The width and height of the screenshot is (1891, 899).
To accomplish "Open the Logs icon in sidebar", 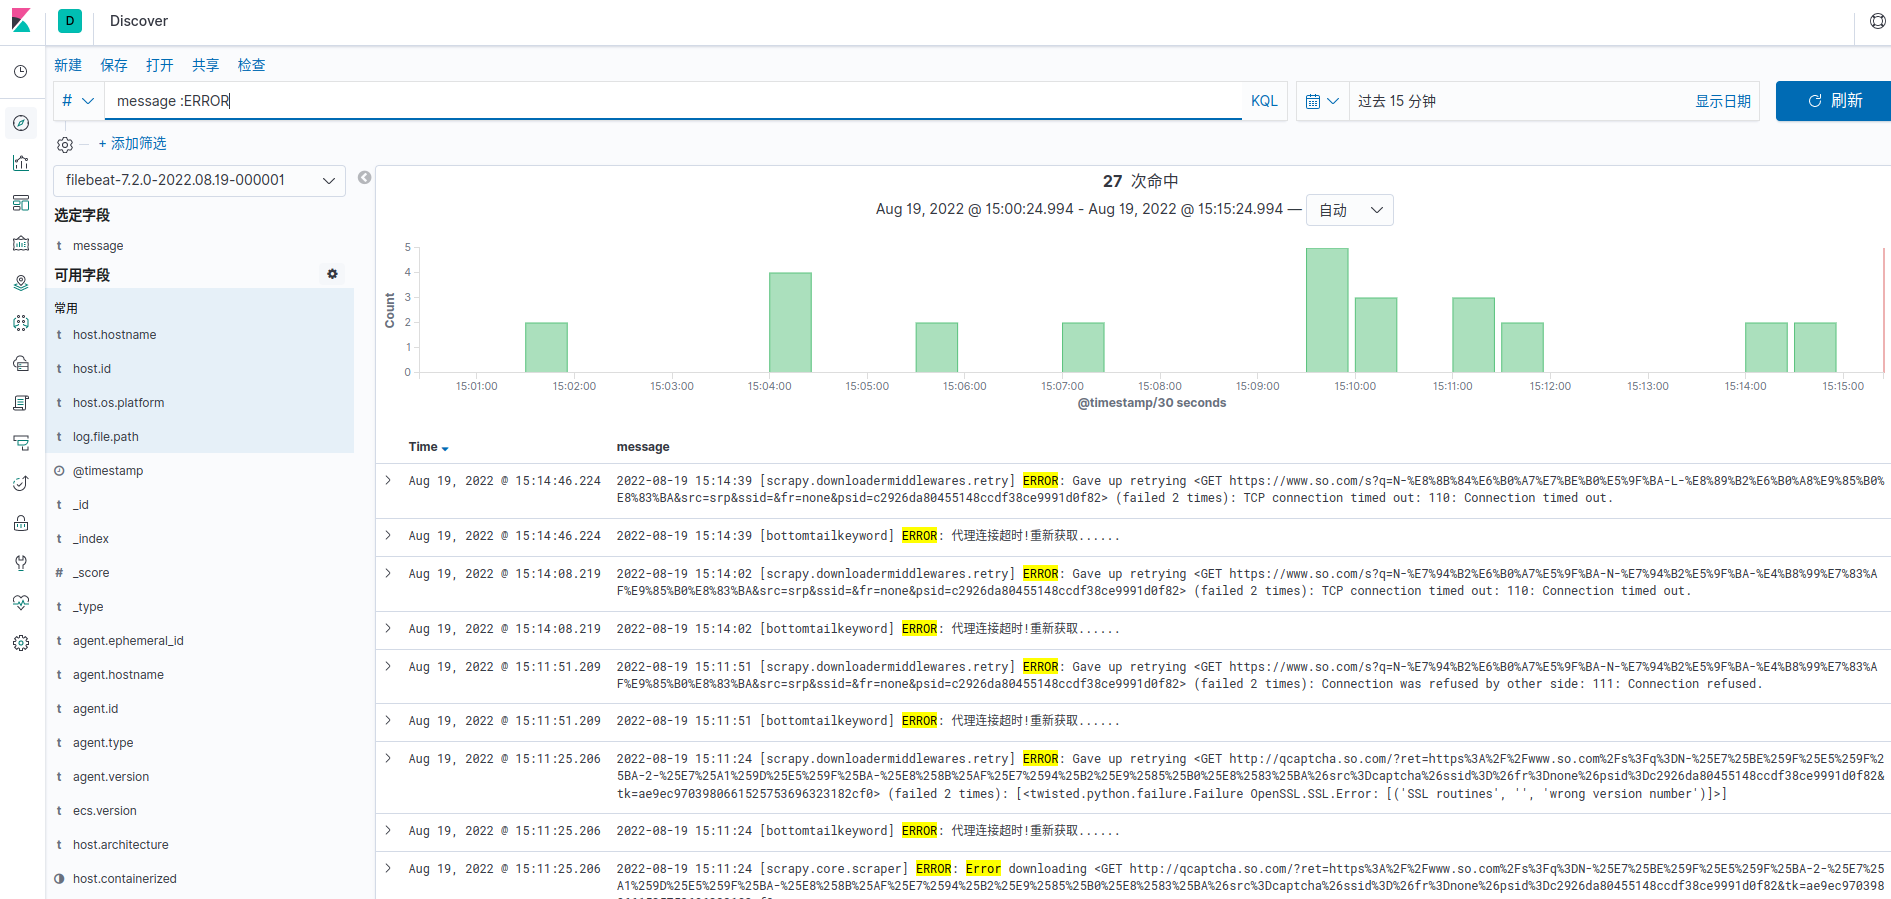I will (x=21, y=403).
